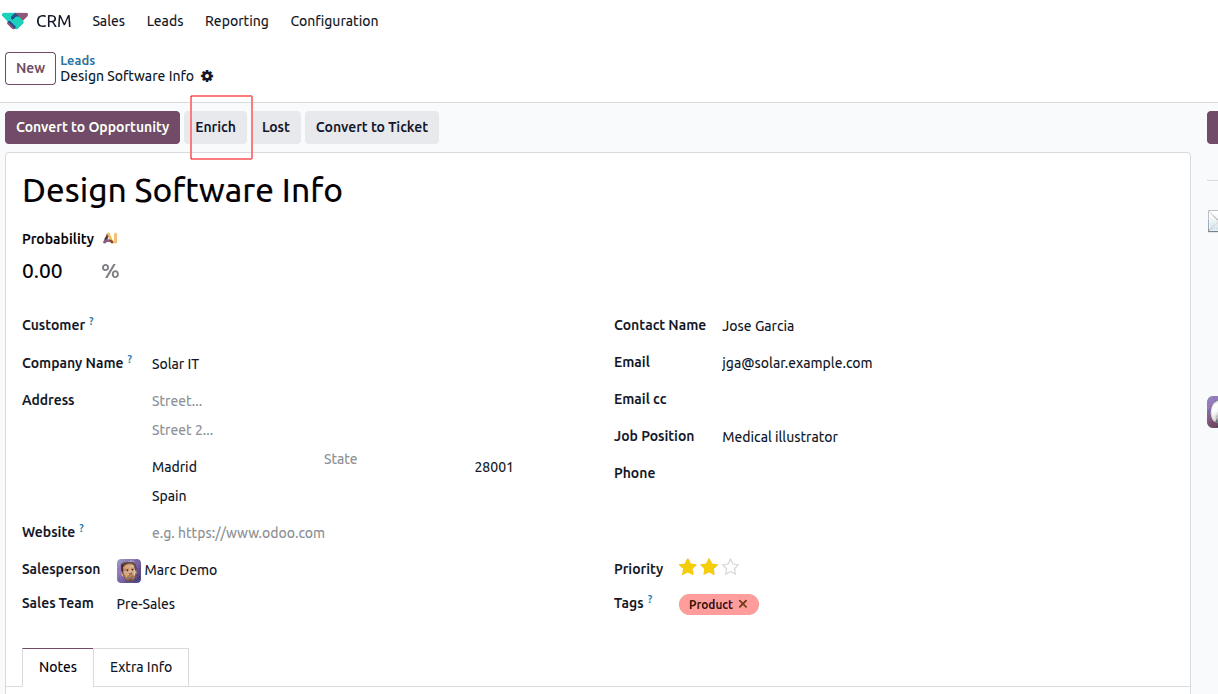Remove the Product tag with its x
The height and width of the screenshot is (694, 1218).
tap(743, 604)
